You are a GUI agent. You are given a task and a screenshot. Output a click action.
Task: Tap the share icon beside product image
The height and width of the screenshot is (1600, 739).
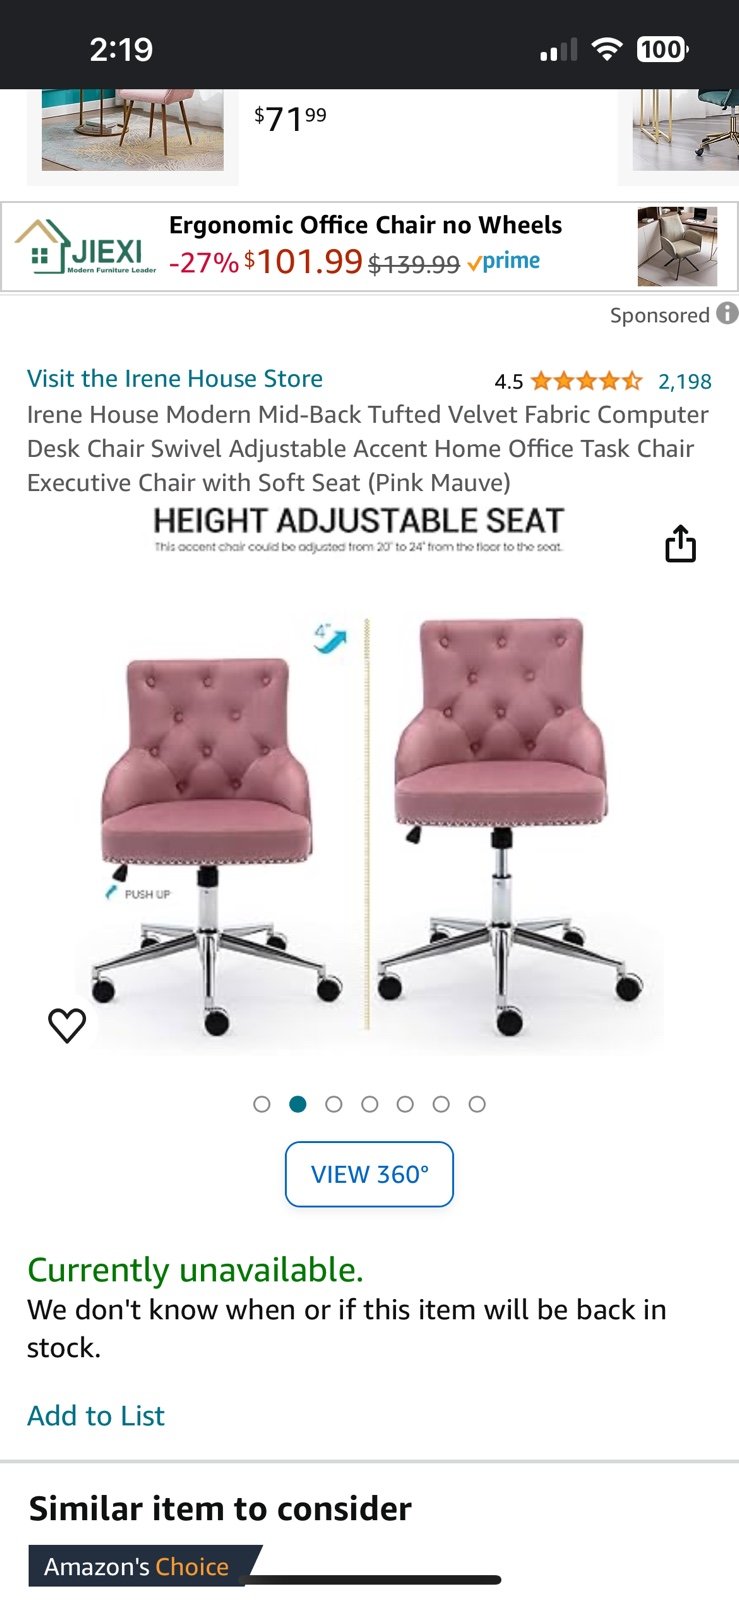click(680, 543)
